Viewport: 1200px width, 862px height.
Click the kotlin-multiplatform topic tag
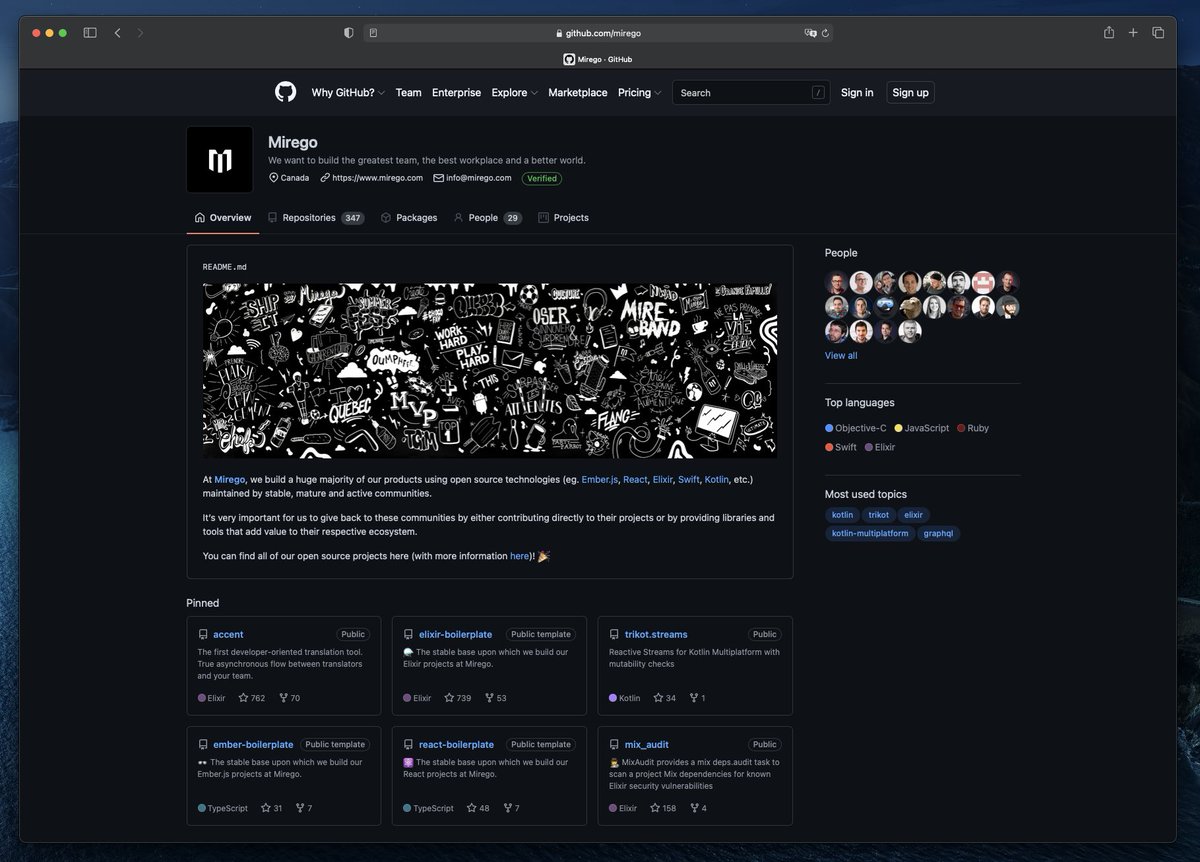pos(870,534)
